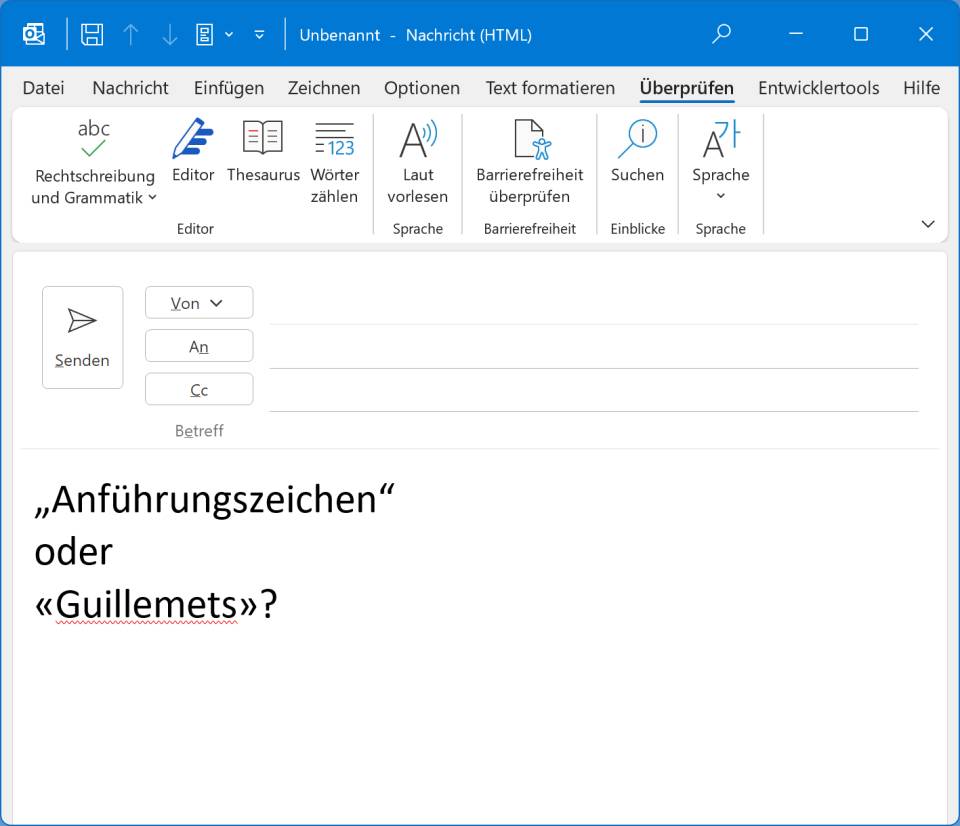Collapse the ribbon using the chevron
Image resolution: width=960 pixels, height=826 pixels.
[x=927, y=224]
